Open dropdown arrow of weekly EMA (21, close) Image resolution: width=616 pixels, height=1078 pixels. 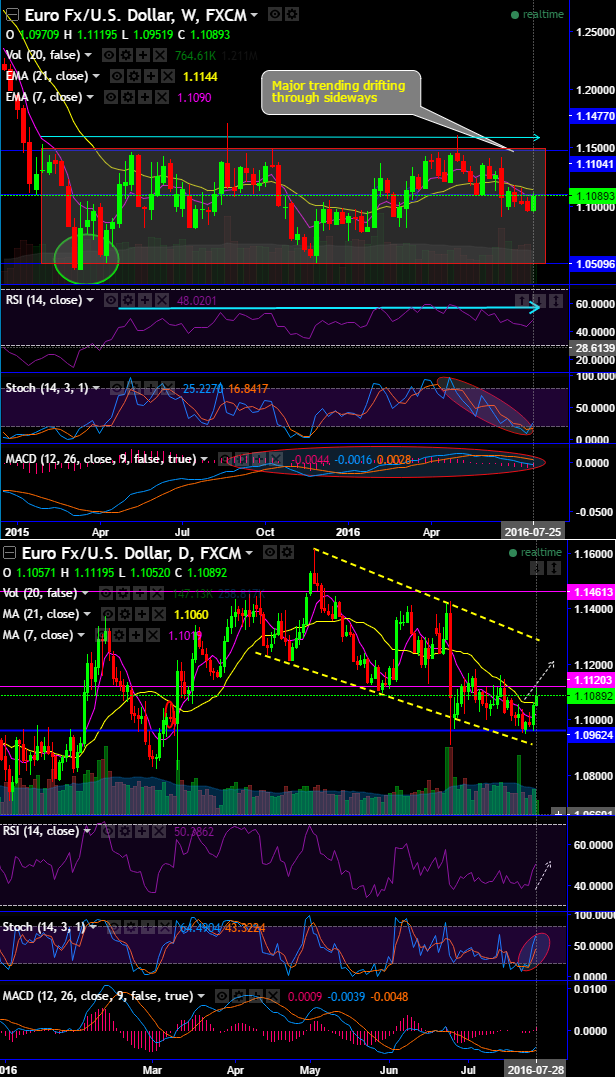[96, 76]
